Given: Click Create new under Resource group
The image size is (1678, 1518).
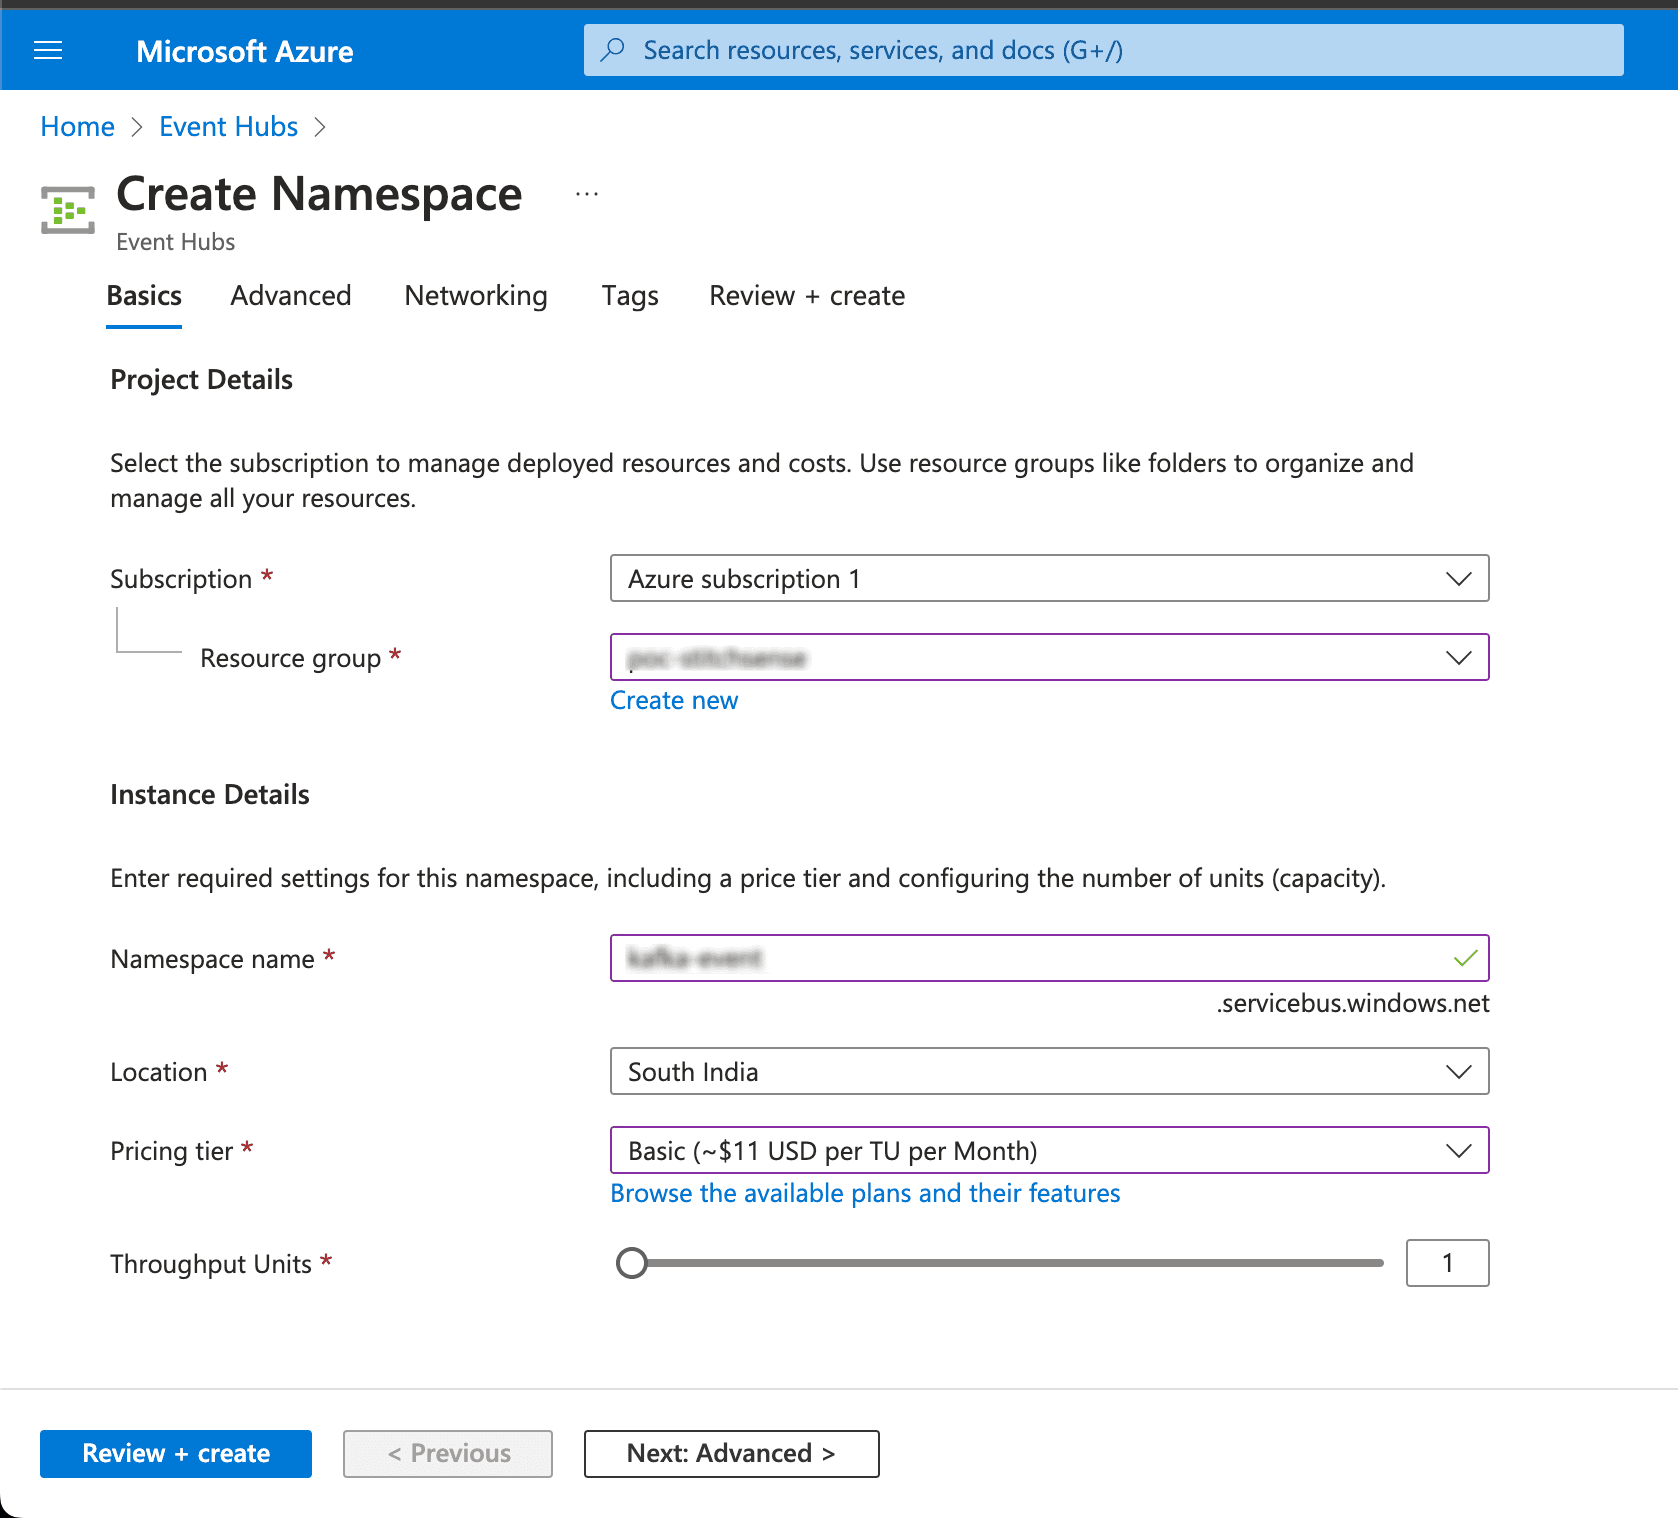Looking at the screenshot, I should [674, 700].
